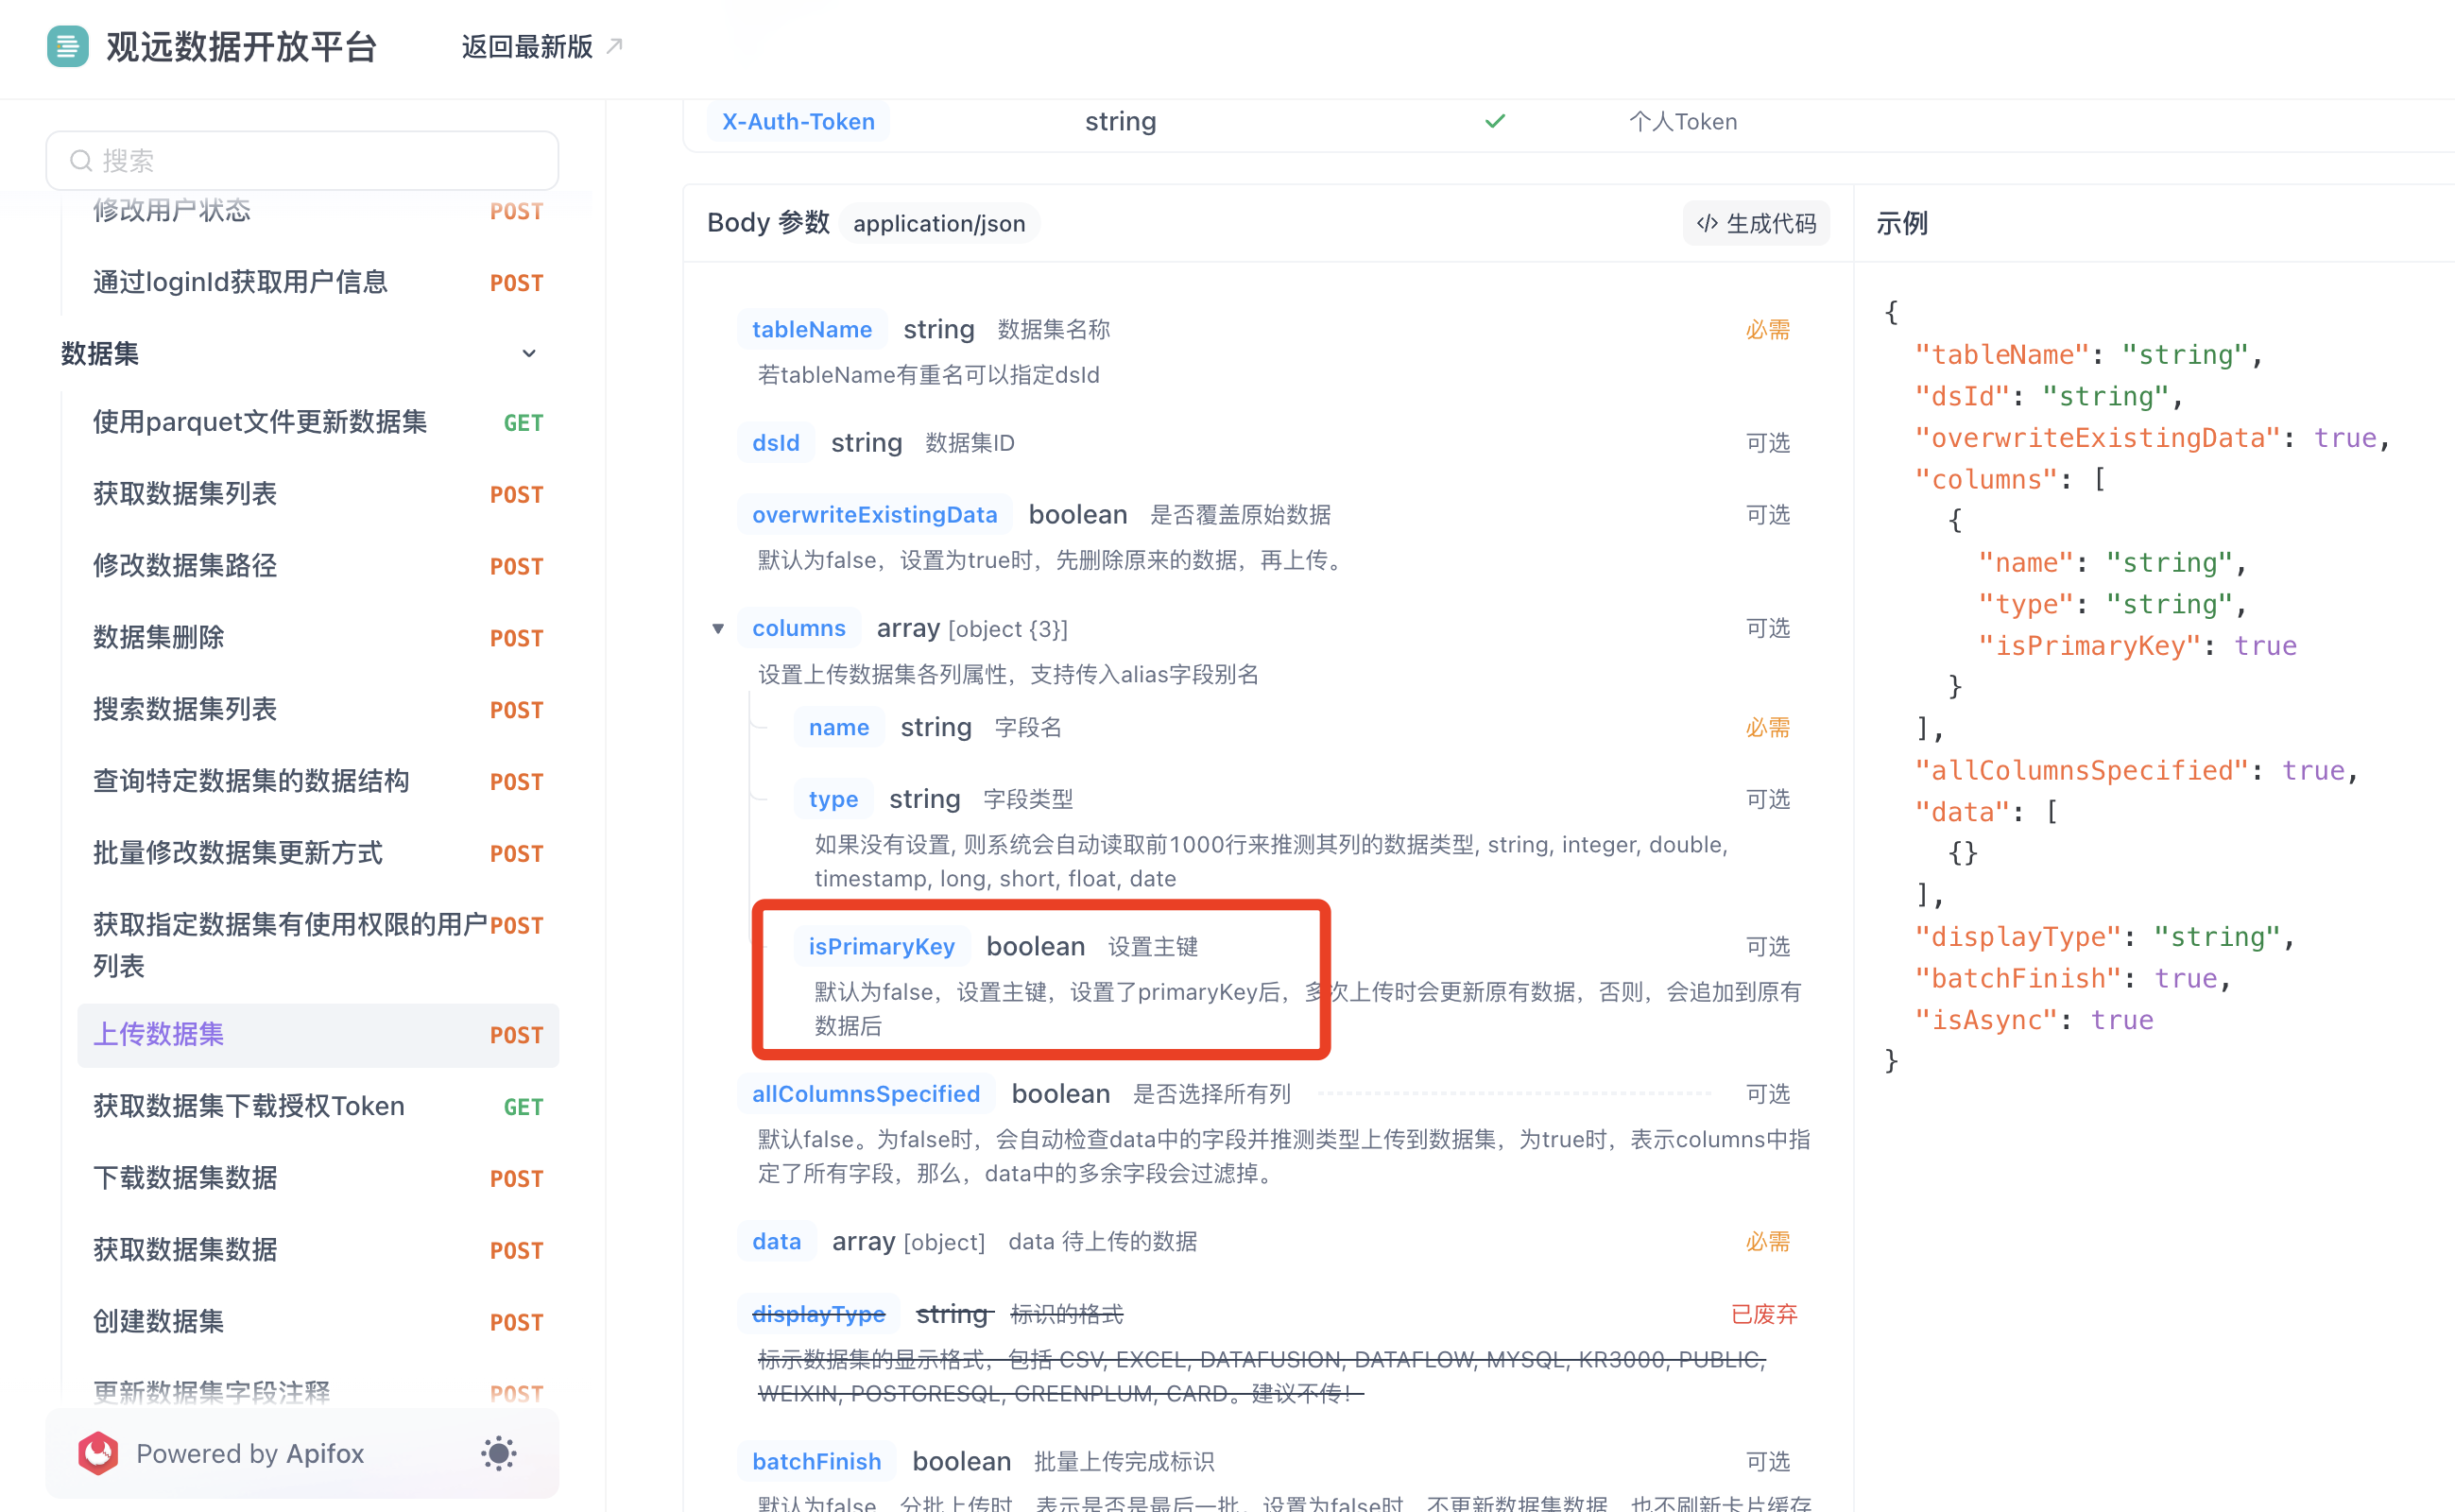Open 更新数据集字段注释 API entry

click(x=318, y=1392)
